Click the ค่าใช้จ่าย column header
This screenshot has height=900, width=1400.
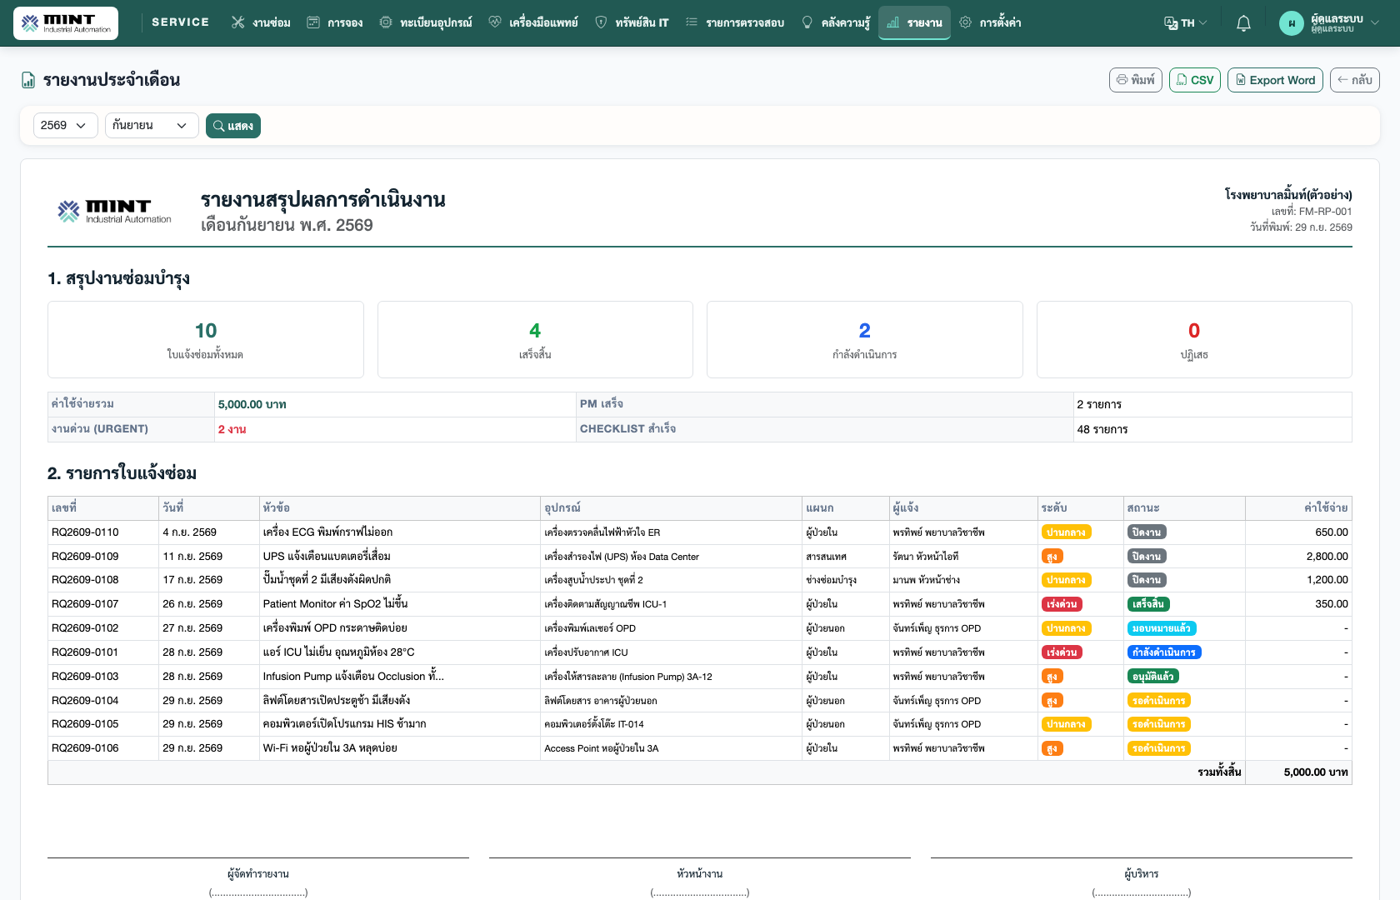tap(1298, 508)
